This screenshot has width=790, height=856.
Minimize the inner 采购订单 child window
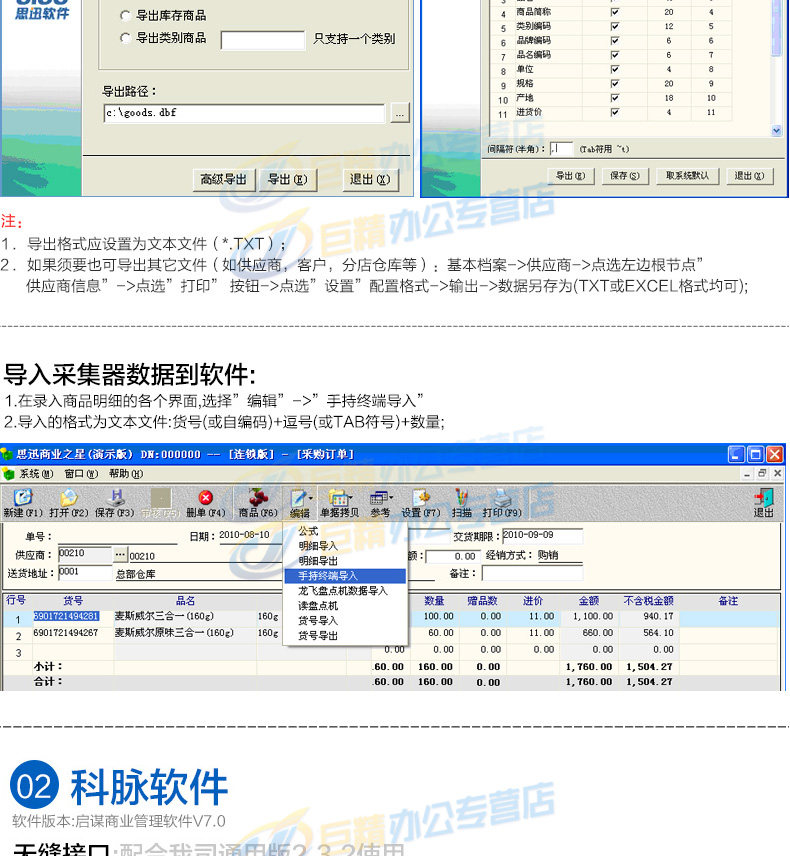[746, 474]
